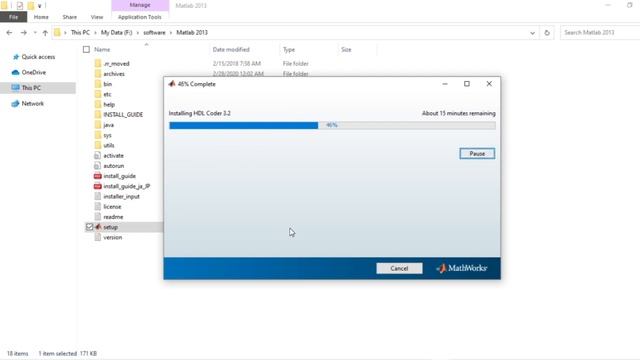
Task: Click the folder icon in address bar
Action: point(57,33)
